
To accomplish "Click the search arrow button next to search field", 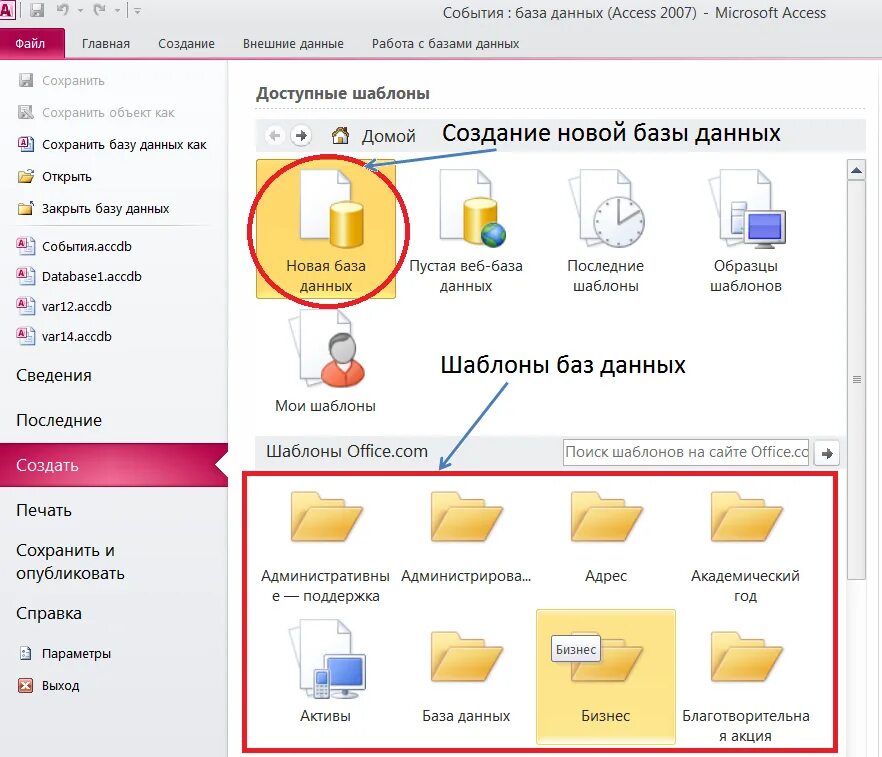I will 827,453.
